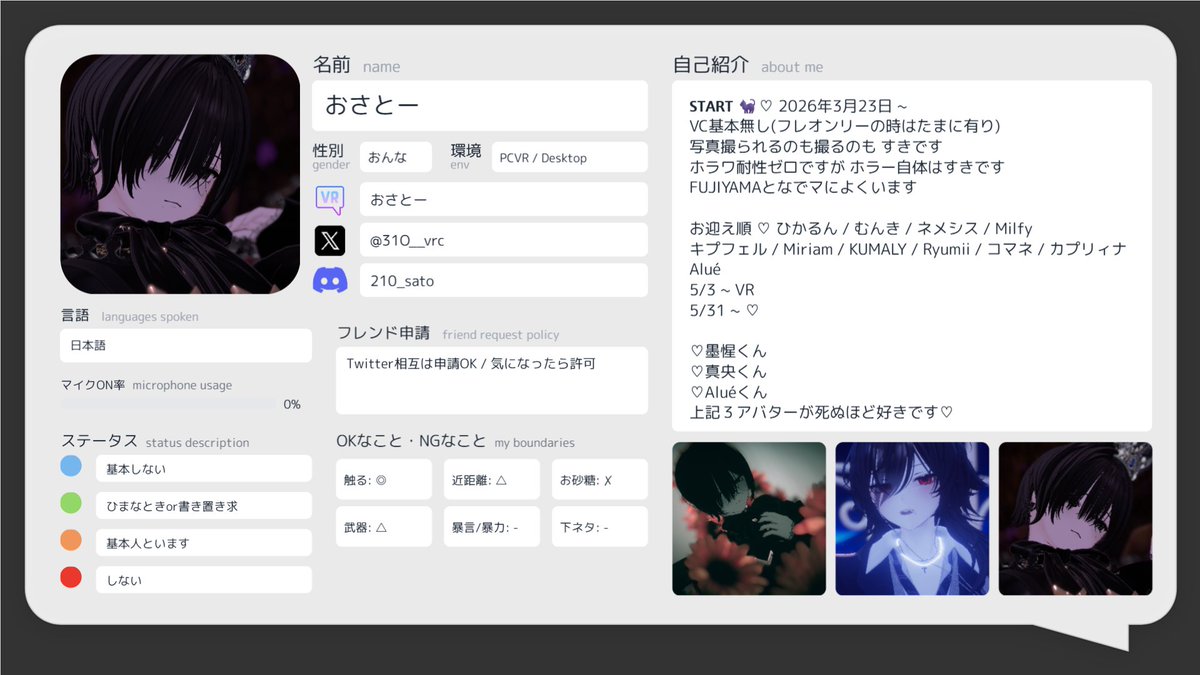Click the X (Twitter) logo icon
1200x675 pixels.
point(330,240)
